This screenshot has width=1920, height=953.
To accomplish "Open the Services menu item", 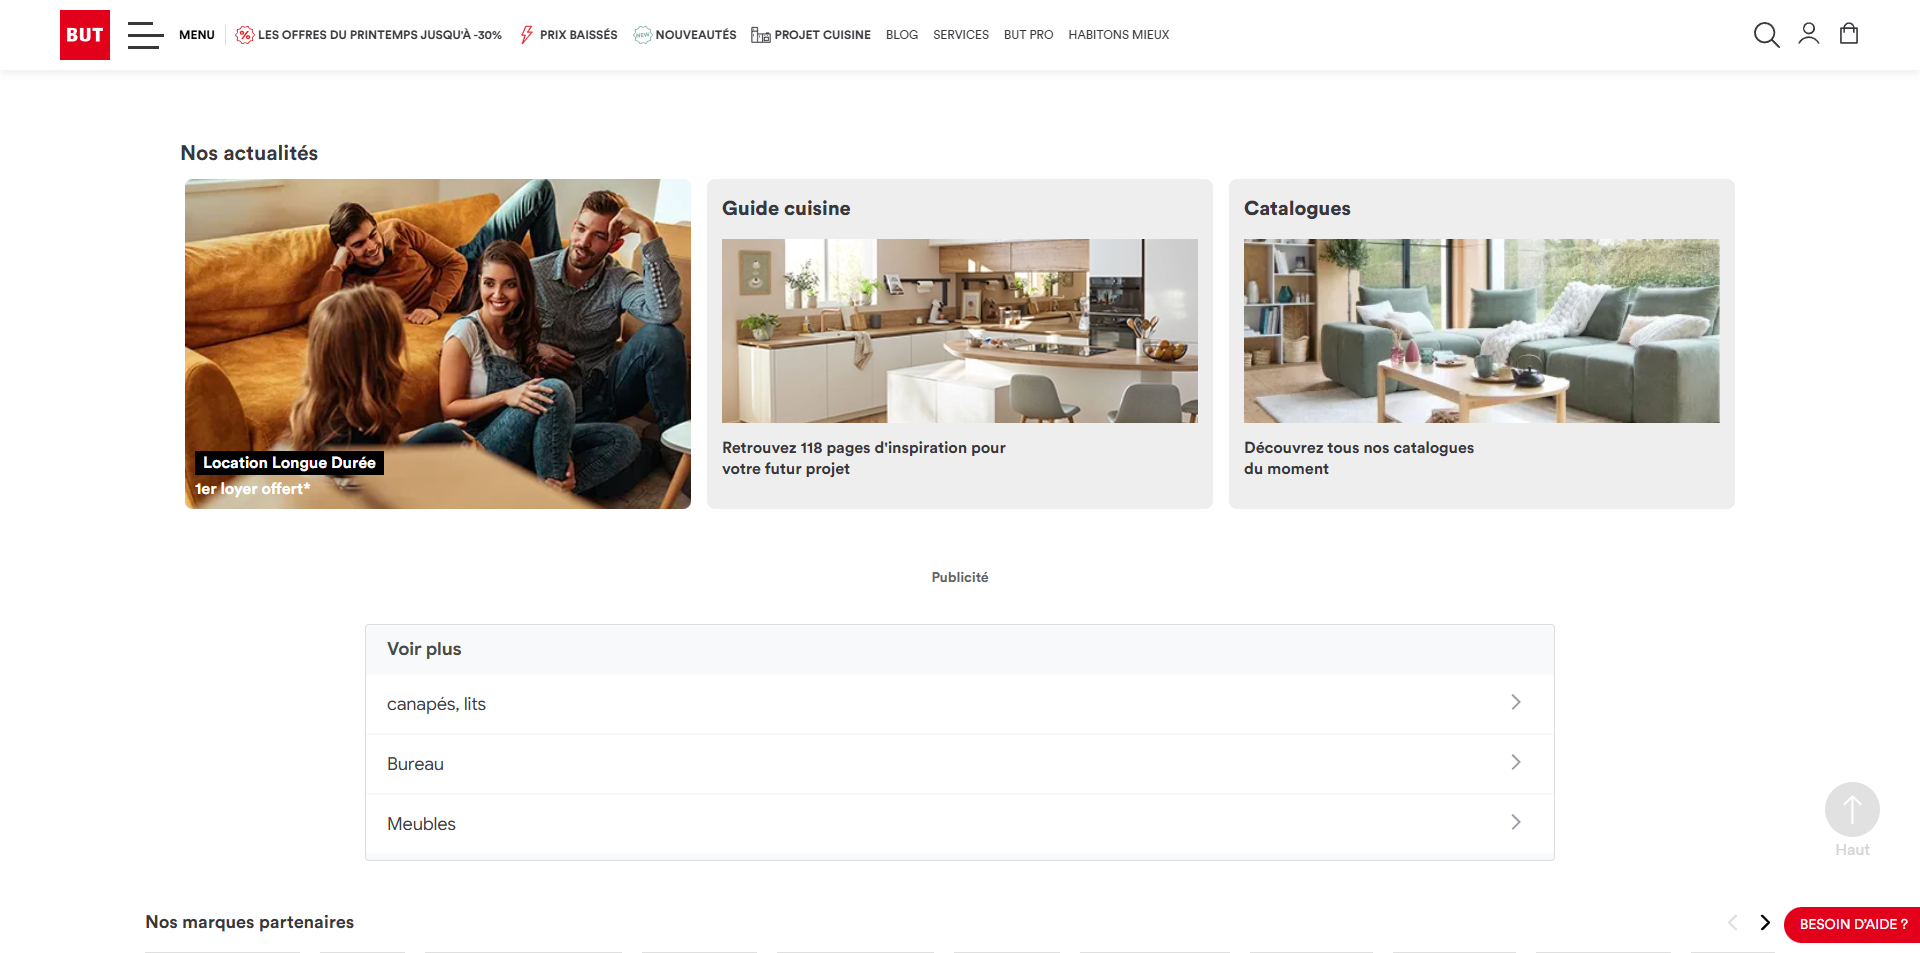I will tap(961, 35).
